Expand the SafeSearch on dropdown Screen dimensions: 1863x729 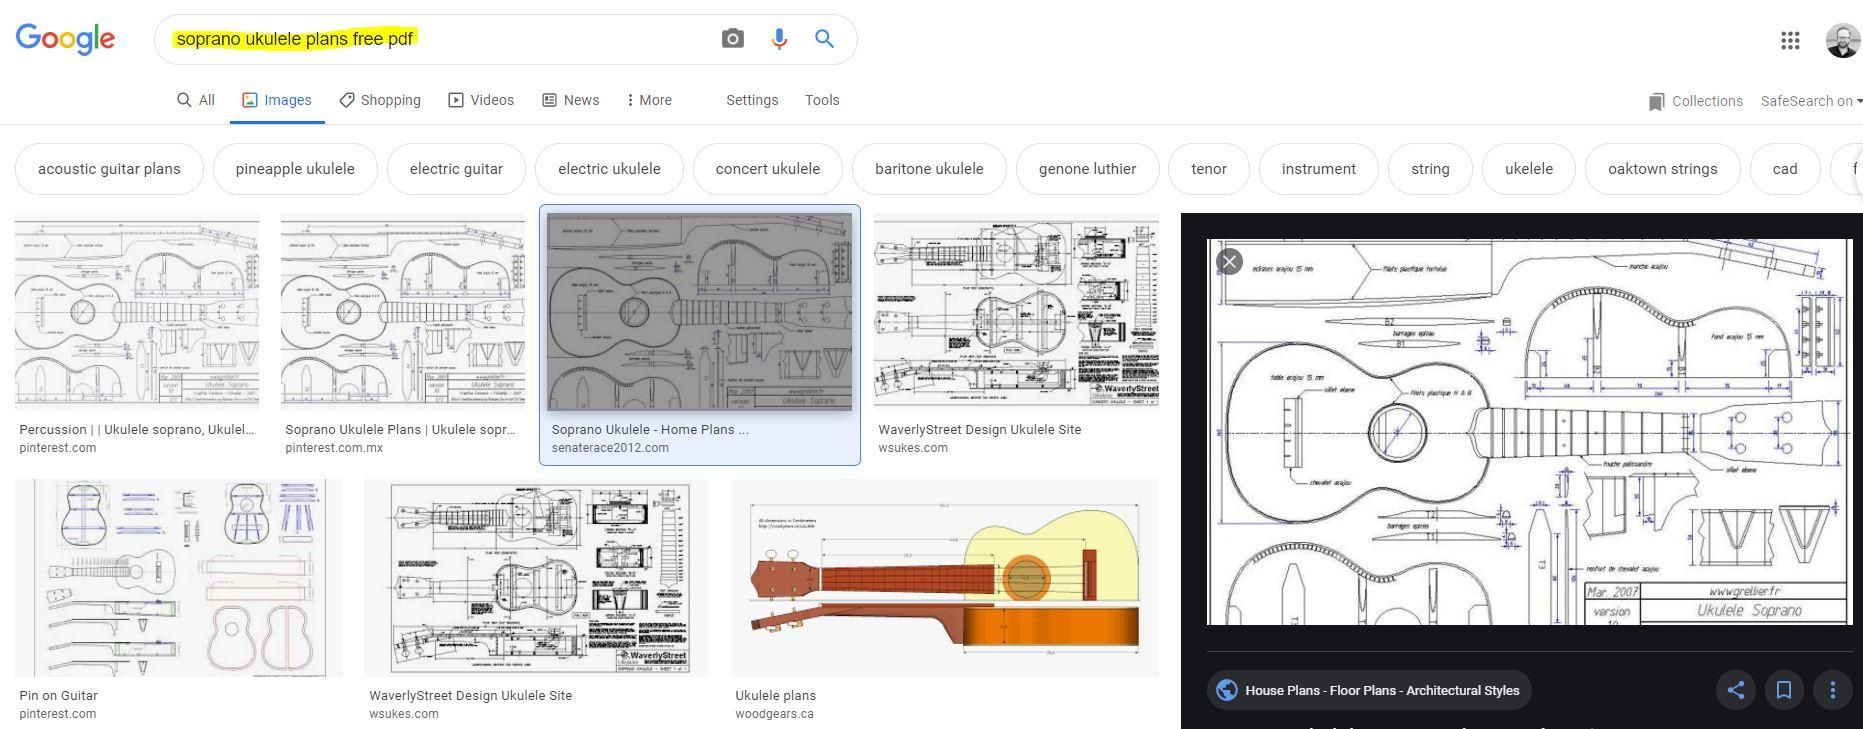click(1811, 101)
